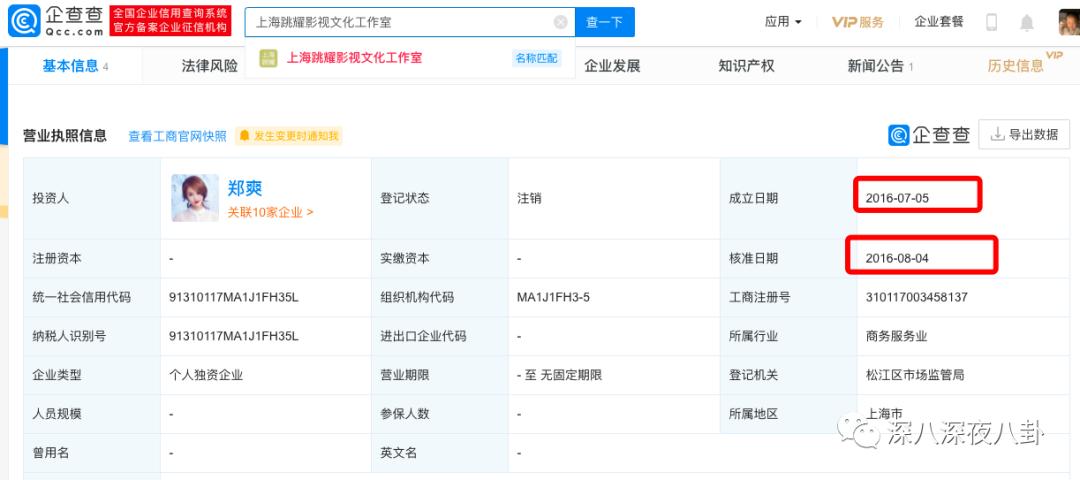Click establishment date 2016-07-05

[x=897, y=198]
